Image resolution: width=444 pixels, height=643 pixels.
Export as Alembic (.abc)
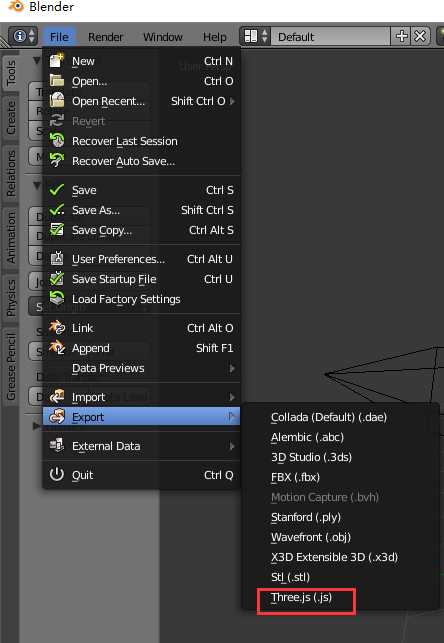click(307, 437)
